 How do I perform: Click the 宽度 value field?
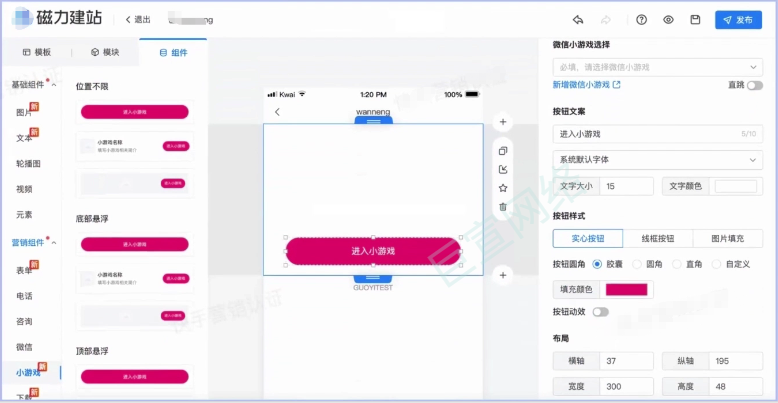pos(626,386)
